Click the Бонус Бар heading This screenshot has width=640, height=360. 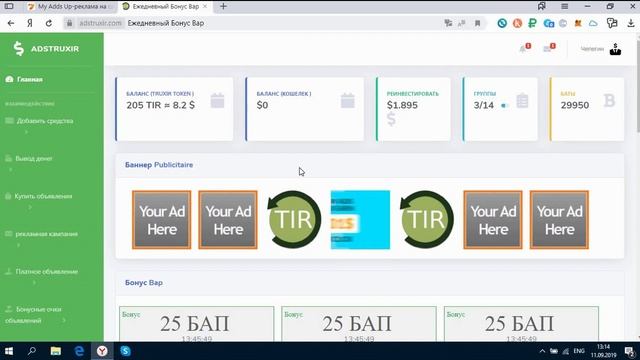tap(144, 282)
